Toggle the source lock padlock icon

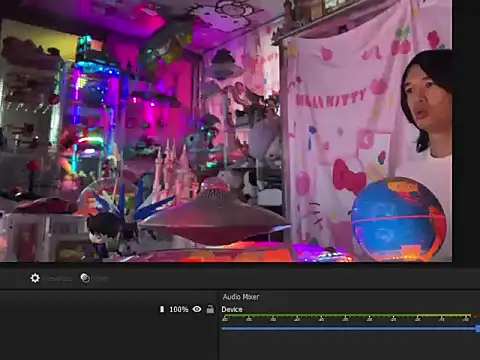point(210,309)
